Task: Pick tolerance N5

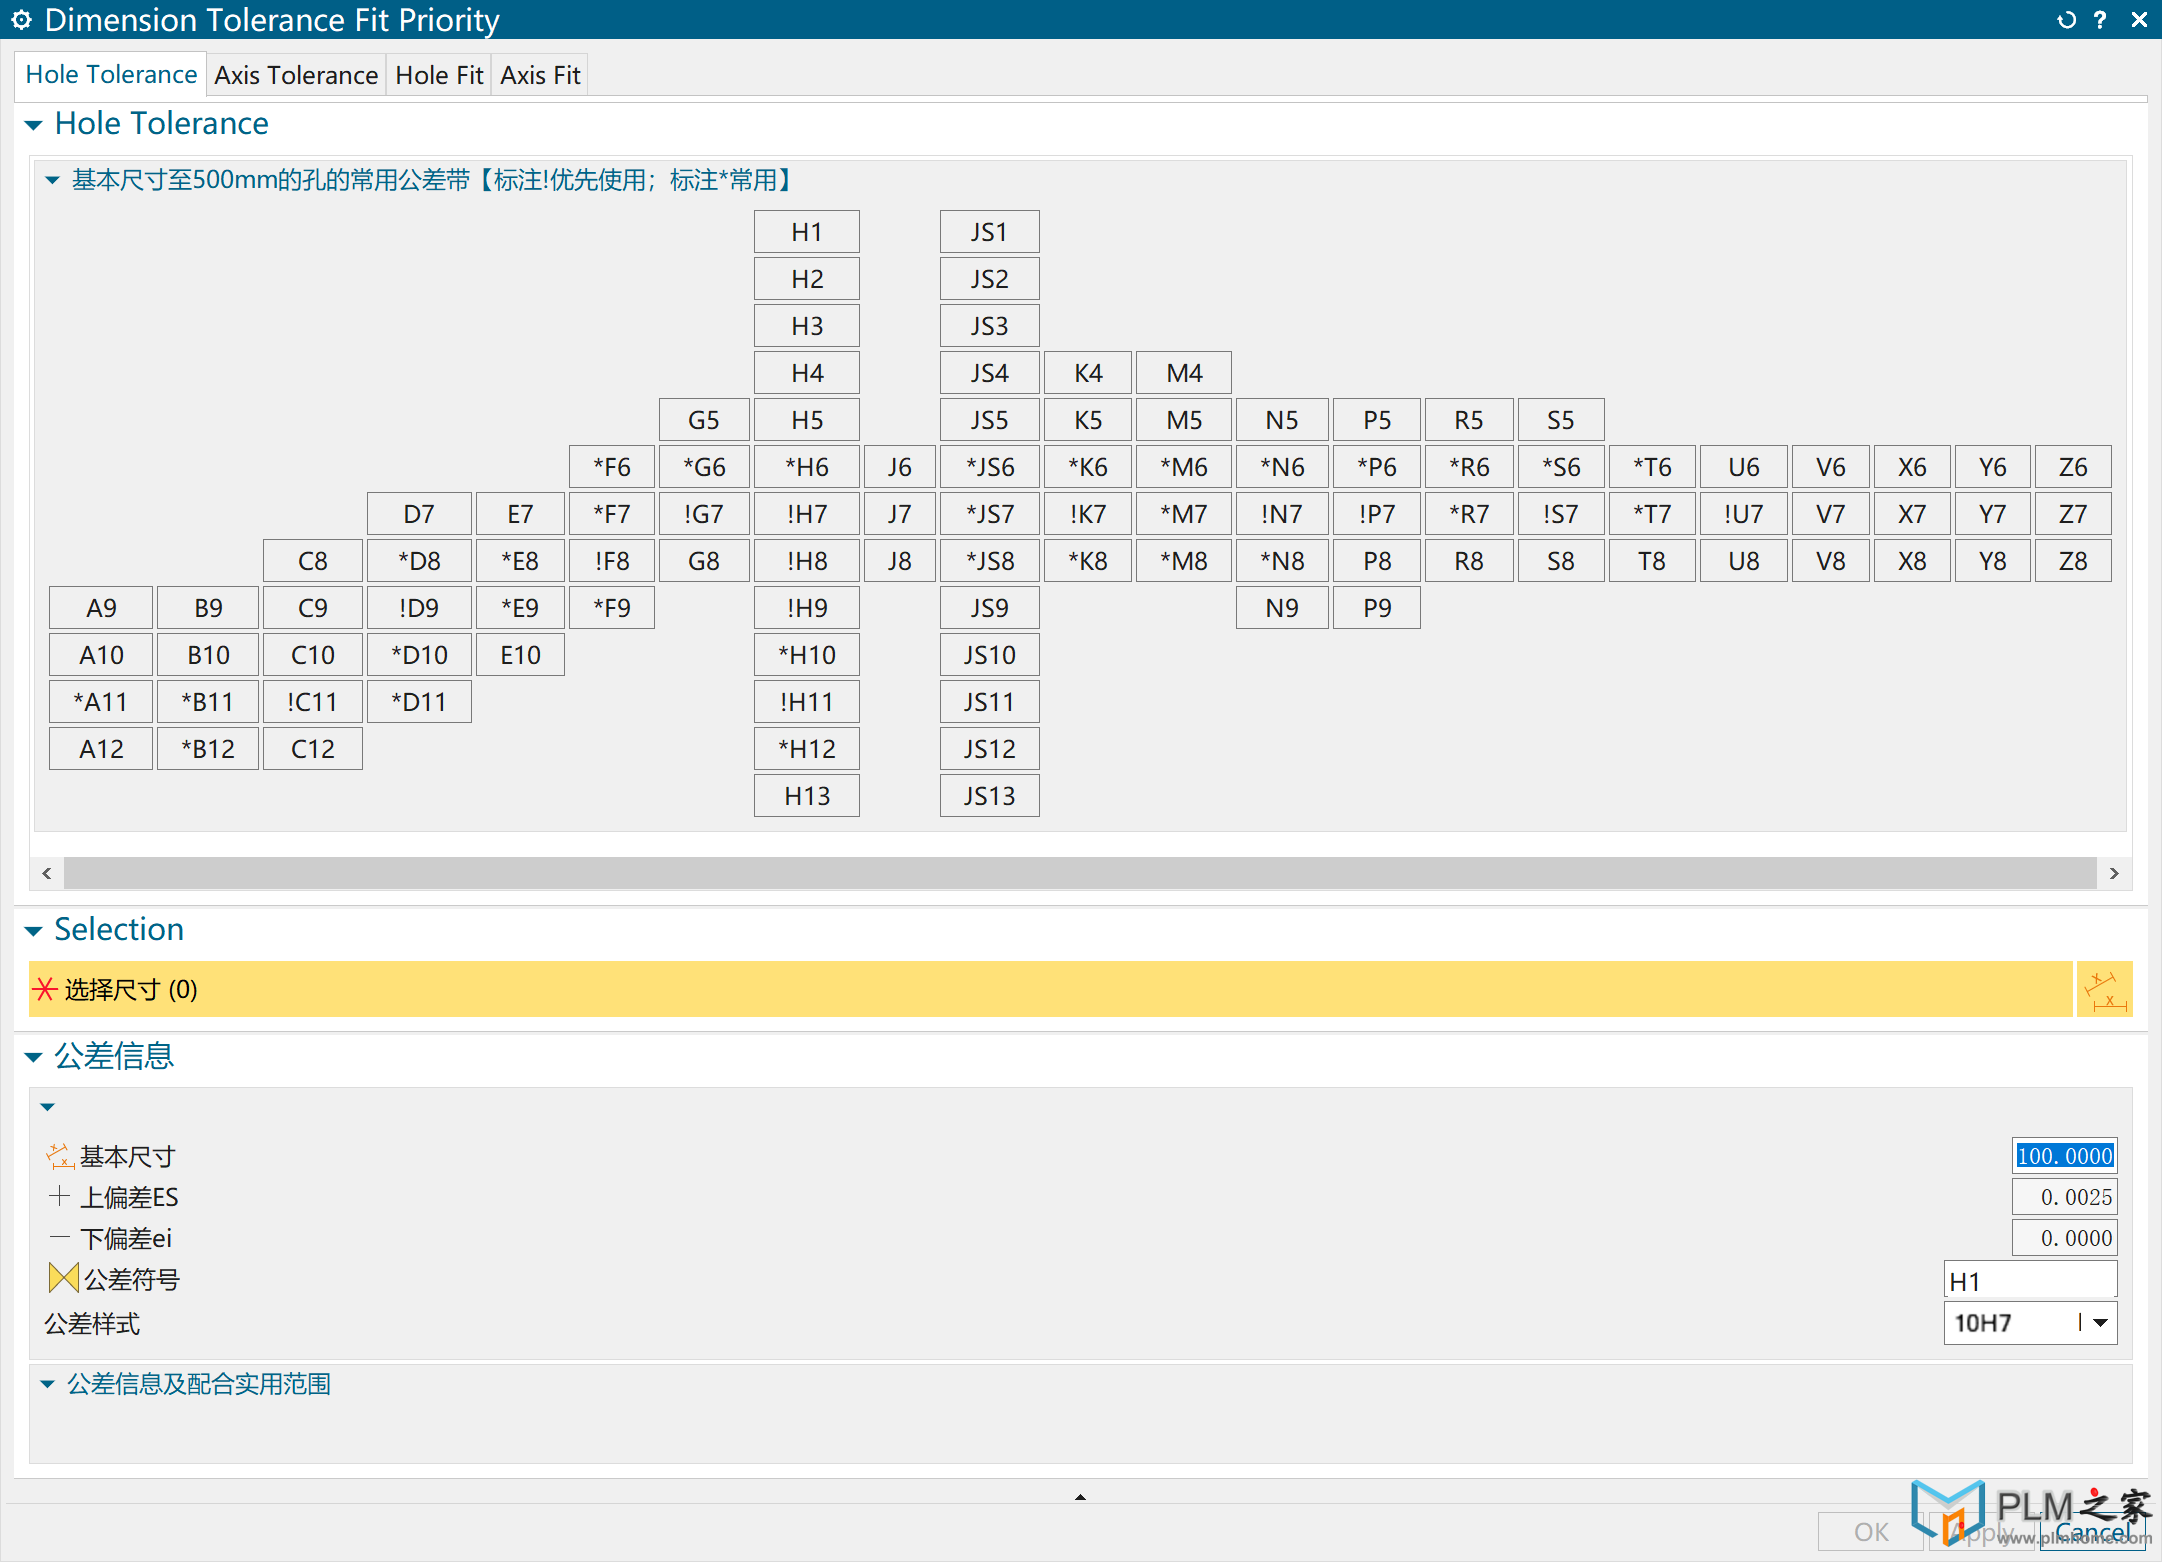Action: [x=1281, y=420]
